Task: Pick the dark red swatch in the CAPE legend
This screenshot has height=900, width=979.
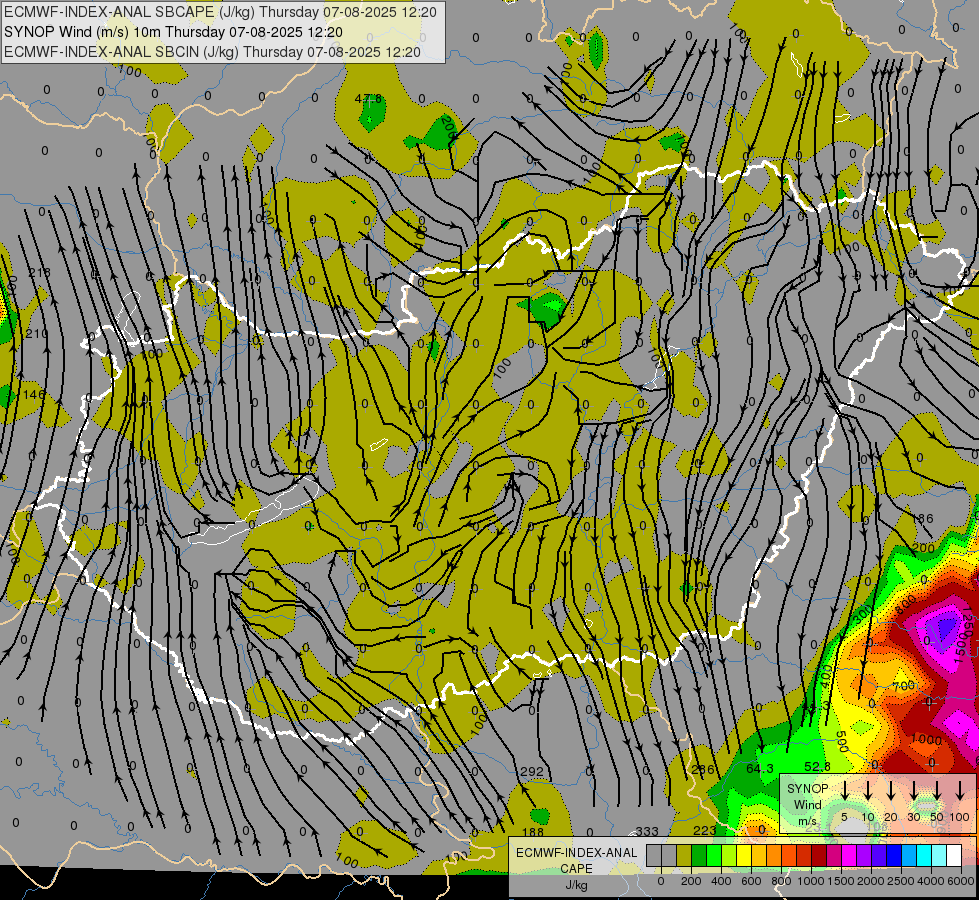Action: [x=819, y=855]
